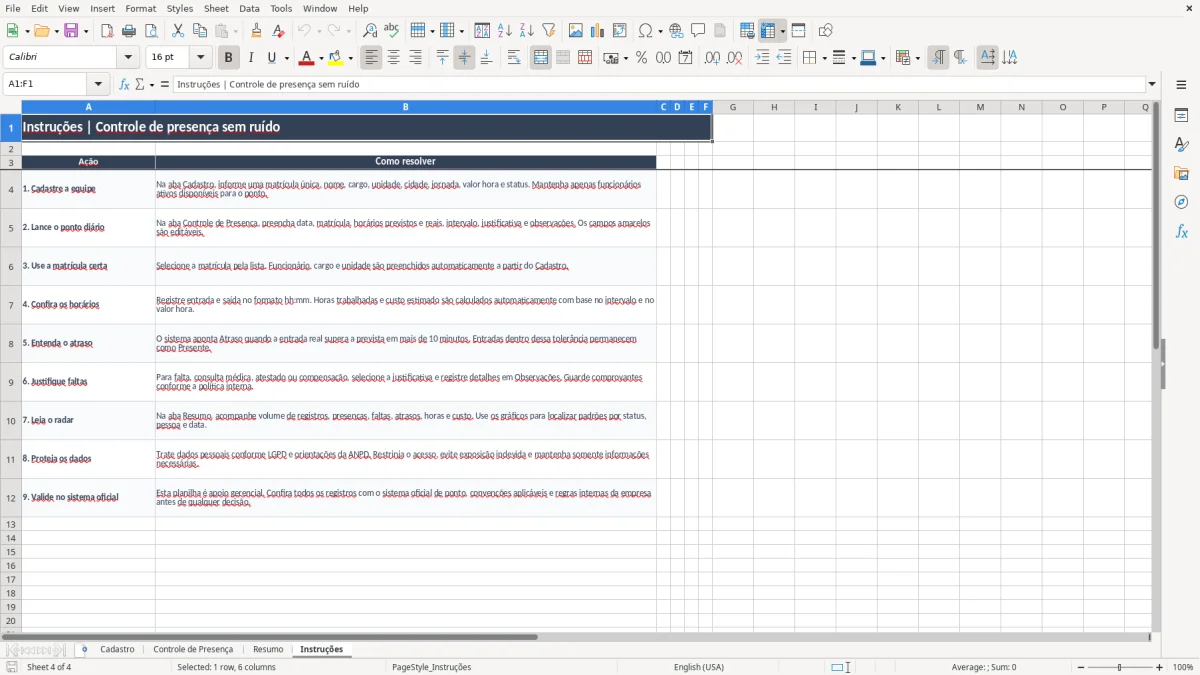
Task: Cut the selection with the scissors icon
Action: pyautogui.click(x=178, y=31)
